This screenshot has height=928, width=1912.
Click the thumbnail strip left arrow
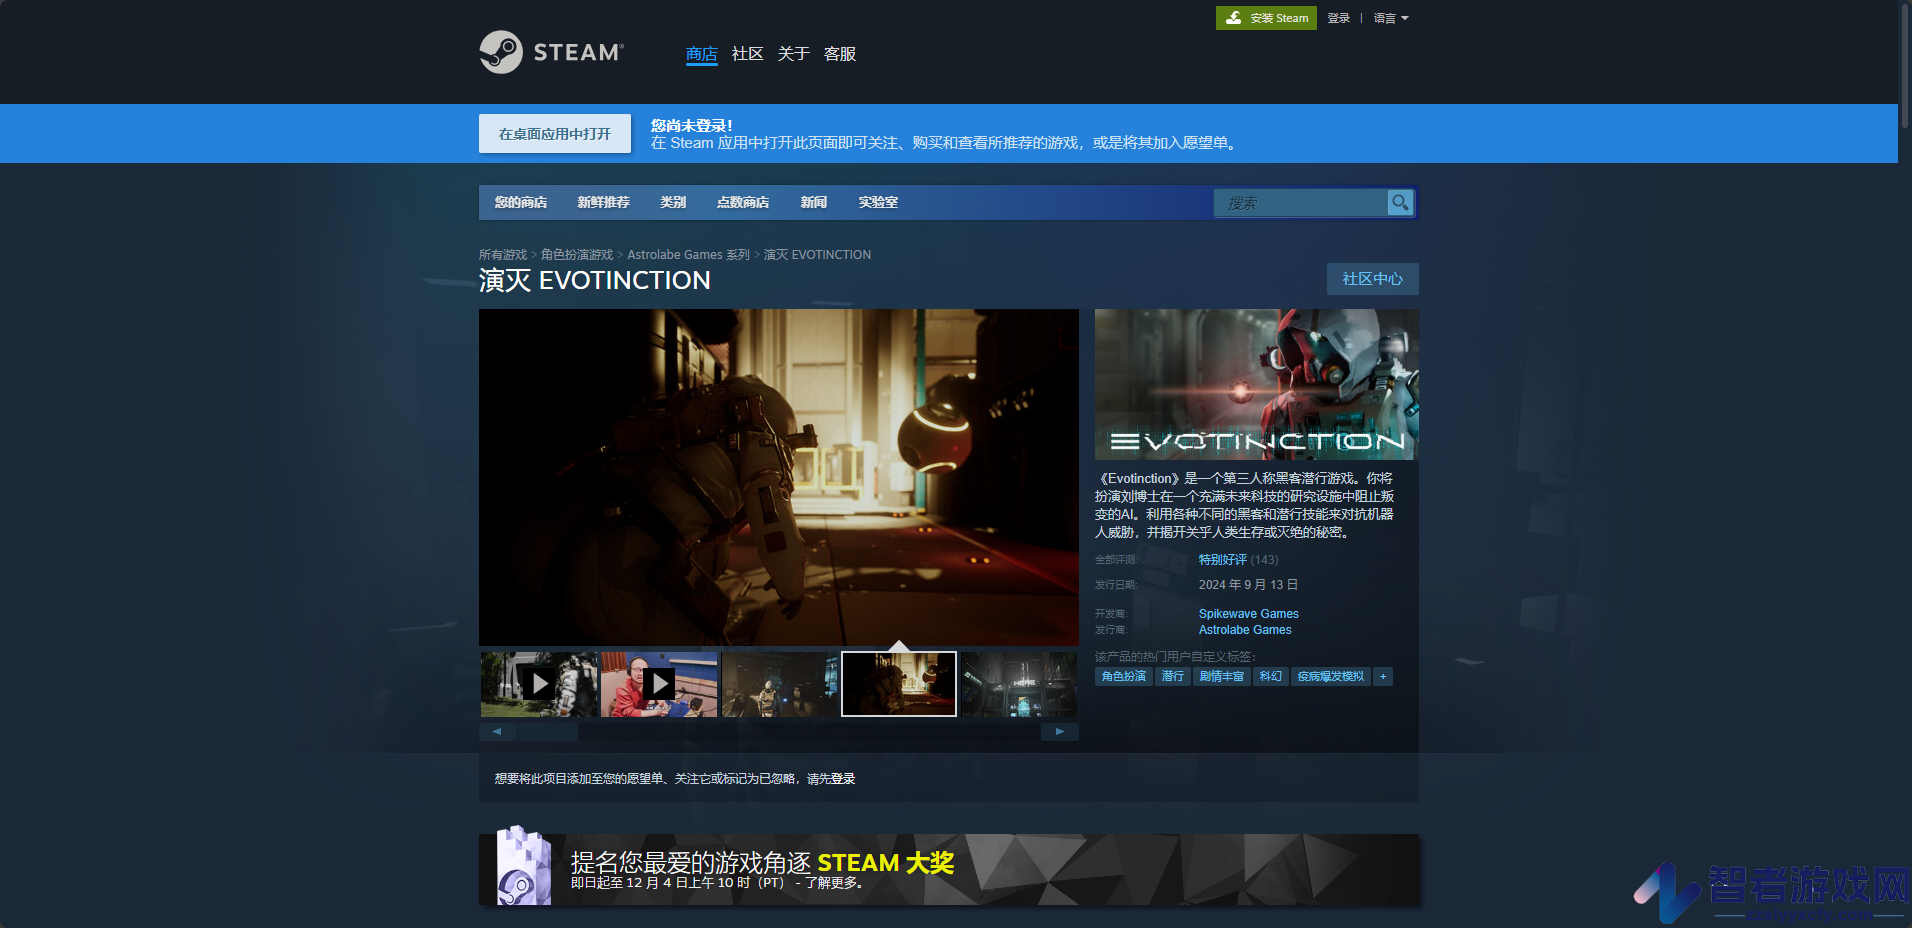[x=497, y=732]
